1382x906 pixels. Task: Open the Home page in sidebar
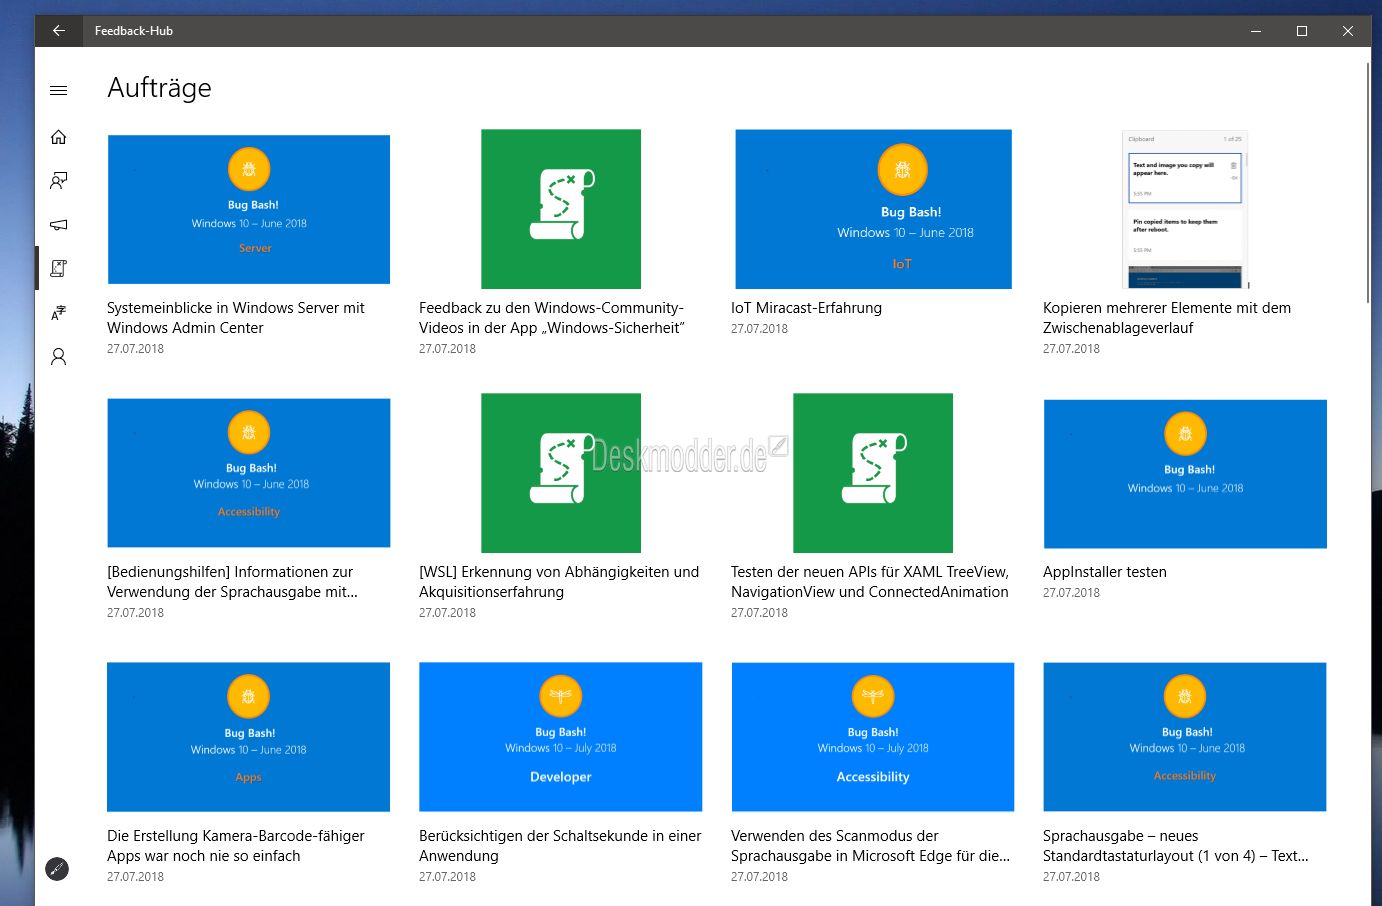(x=59, y=137)
